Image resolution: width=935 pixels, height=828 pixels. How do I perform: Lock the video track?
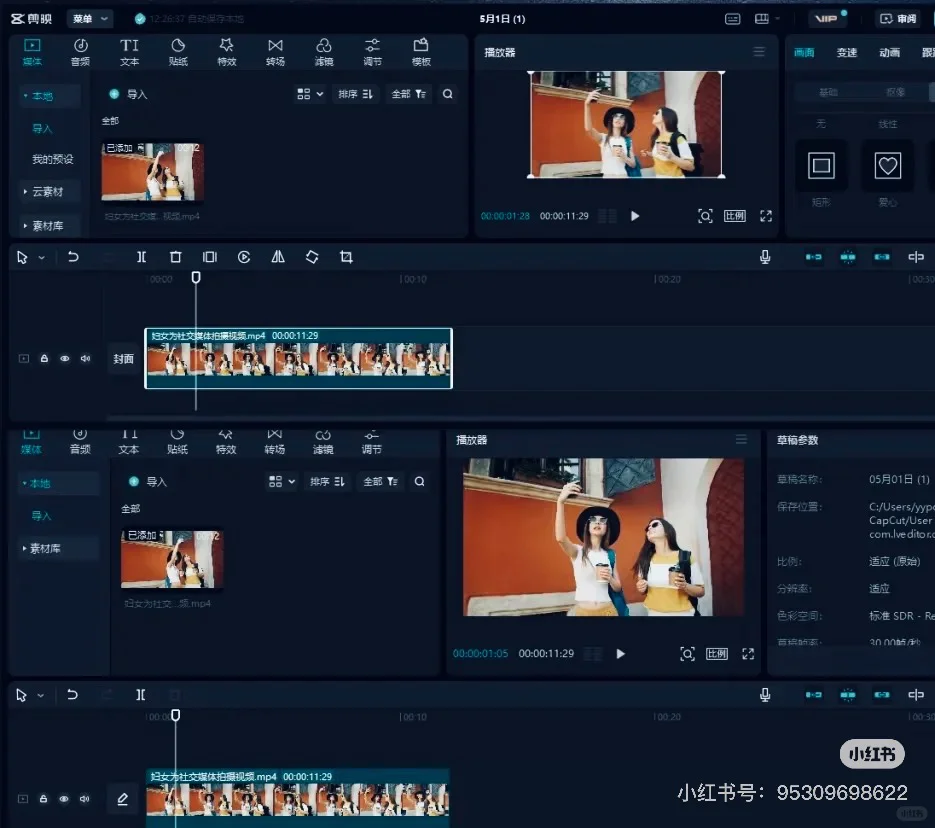coord(43,358)
